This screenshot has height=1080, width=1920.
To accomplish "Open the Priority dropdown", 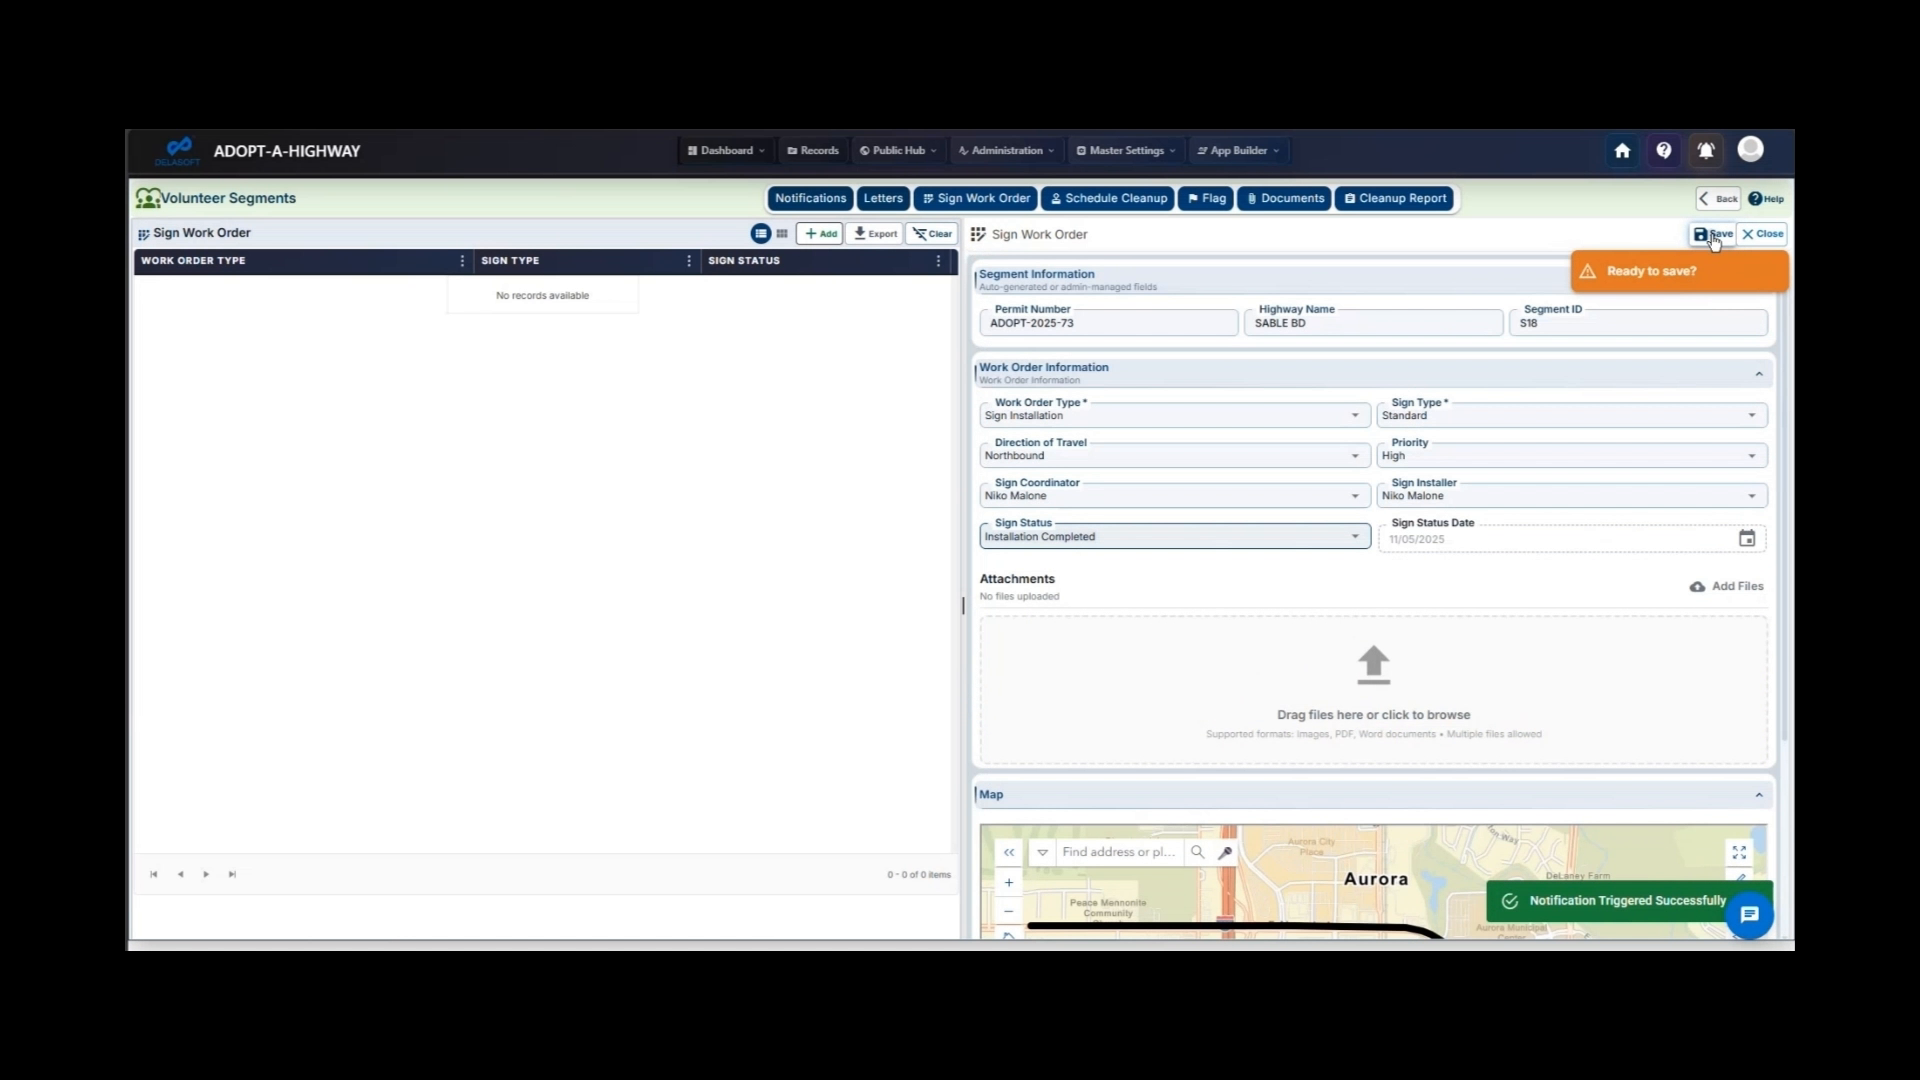I will click(x=1751, y=455).
